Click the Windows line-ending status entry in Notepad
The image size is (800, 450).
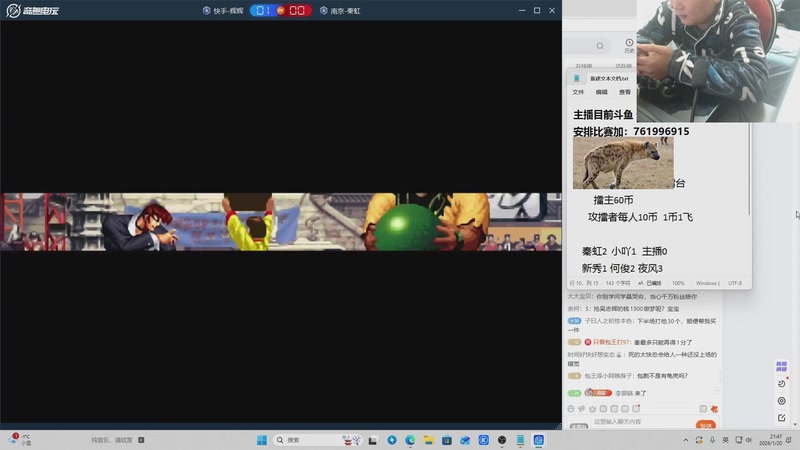click(708, 283)
